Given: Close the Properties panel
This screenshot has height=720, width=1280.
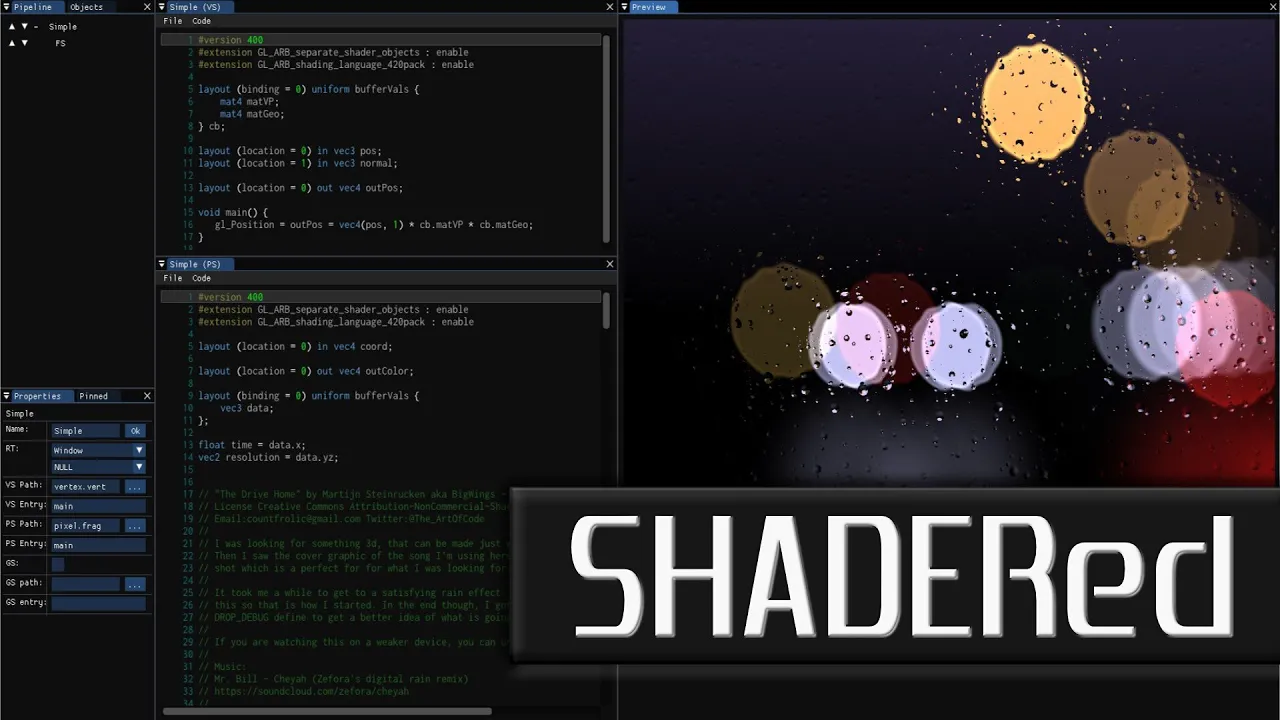Looking at the screenshot, I should coord(147,396).
